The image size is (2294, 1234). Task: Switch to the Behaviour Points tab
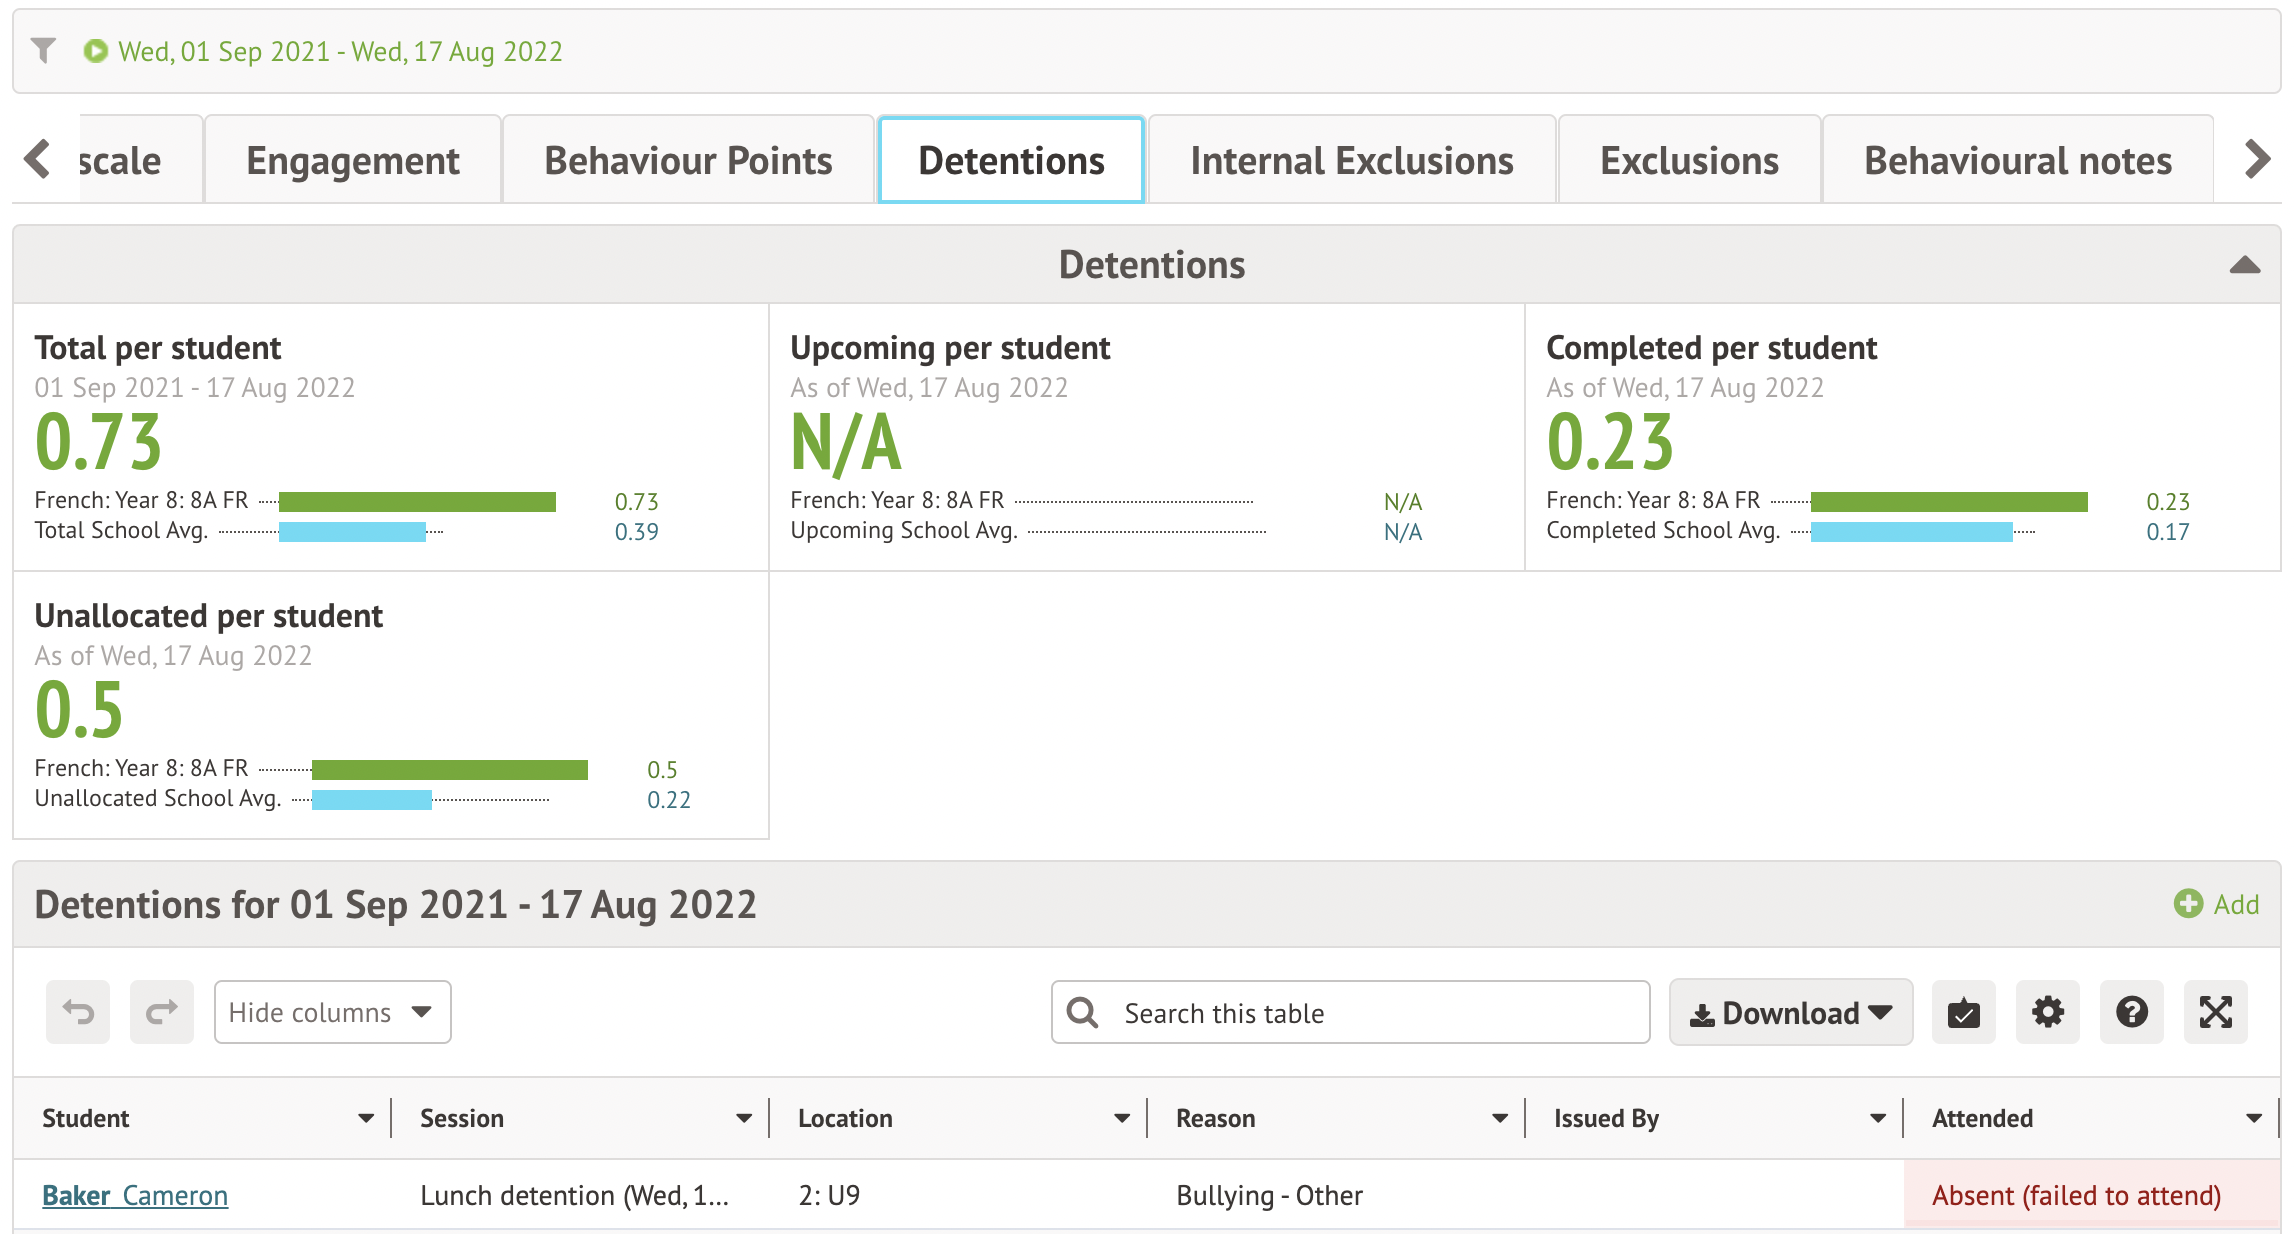click(688, 161)
